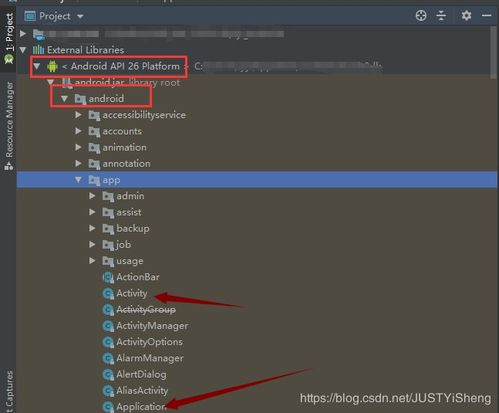Screen dimensions: 499x413
Task: Expand the blurred top project node
Action: [x=23, y=34]
